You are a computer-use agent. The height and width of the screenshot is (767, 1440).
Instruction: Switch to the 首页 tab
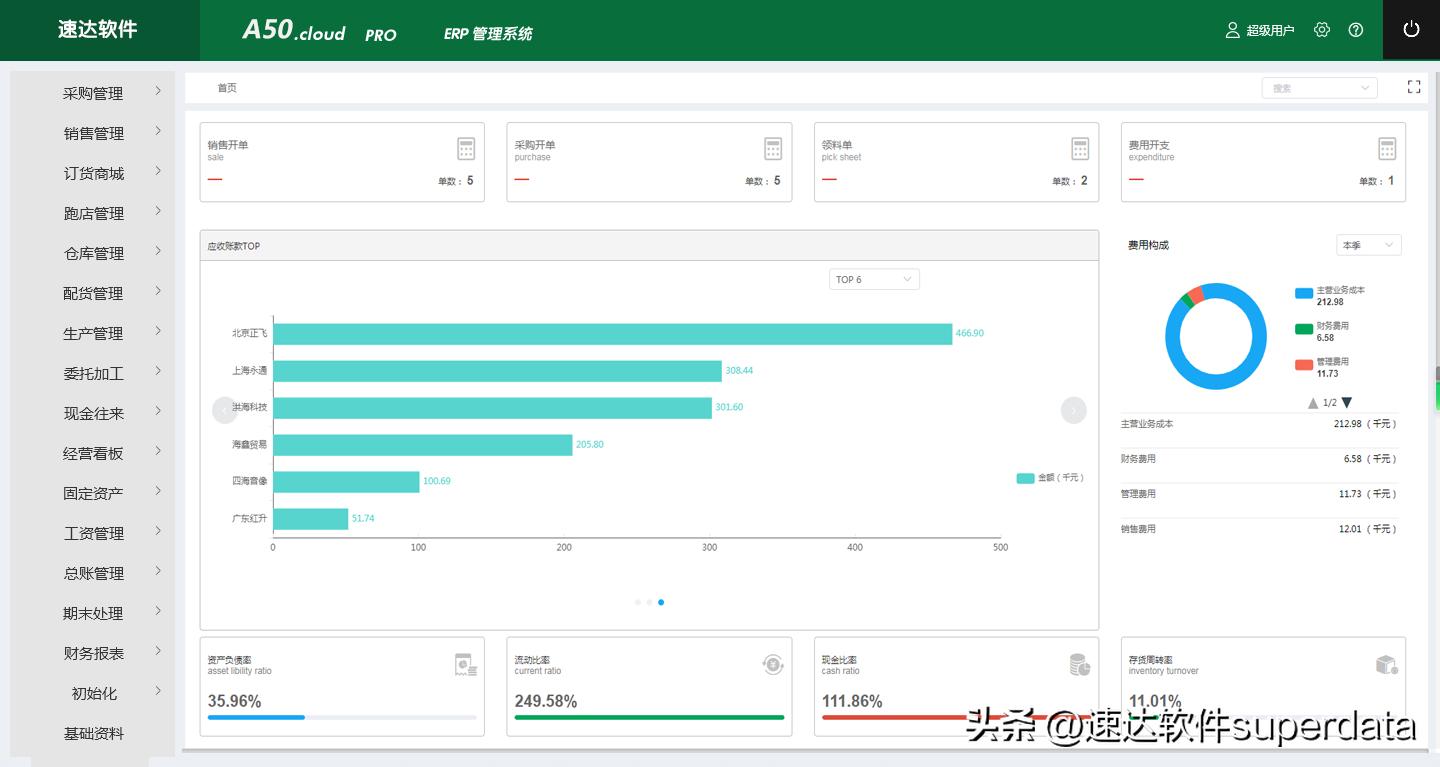(226, 87)
